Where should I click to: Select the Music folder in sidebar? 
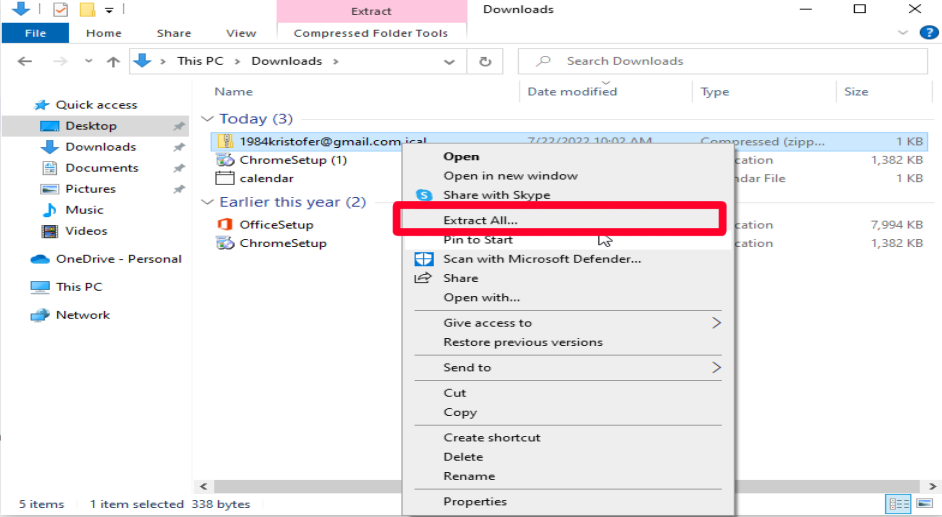84,210
